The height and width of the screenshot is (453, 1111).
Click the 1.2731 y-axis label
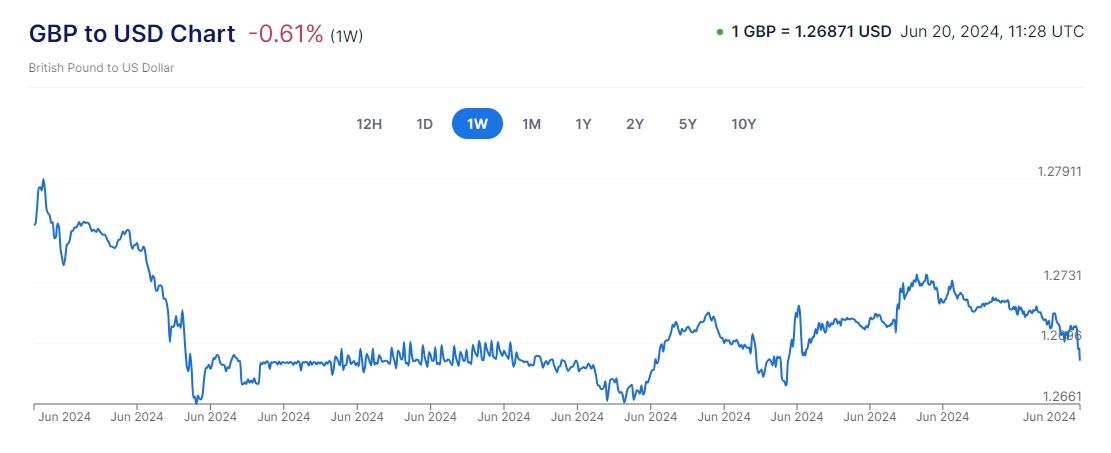point(1062,275)
